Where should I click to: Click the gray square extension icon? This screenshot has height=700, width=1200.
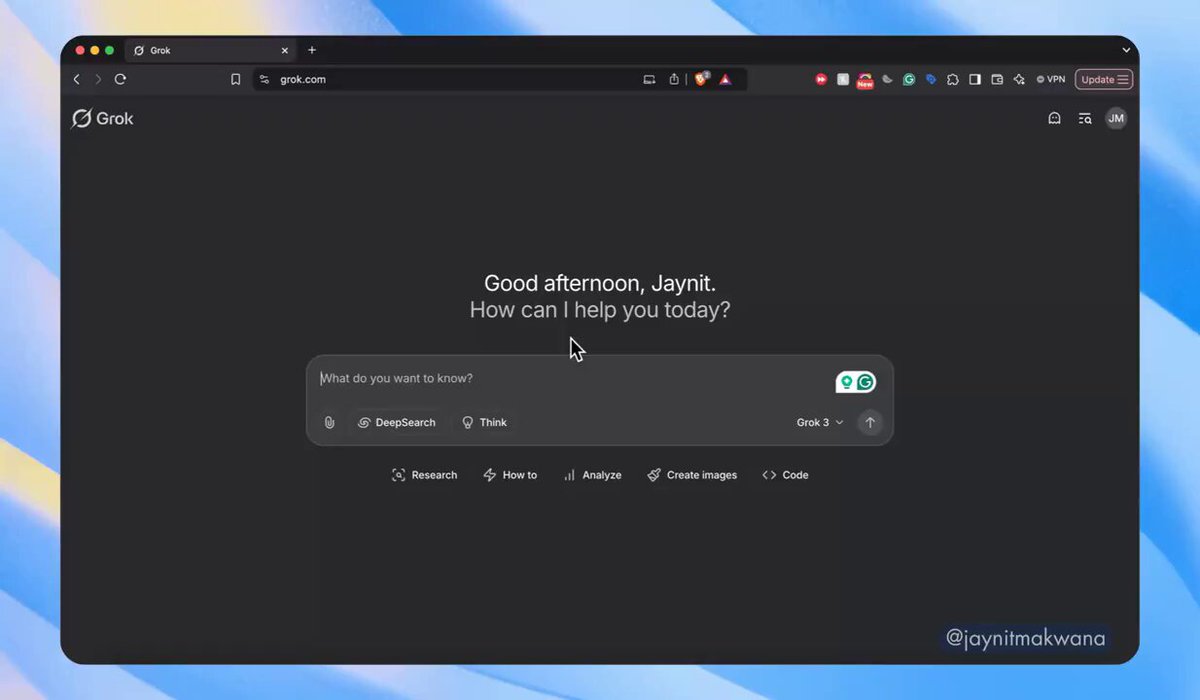(843, 79)
